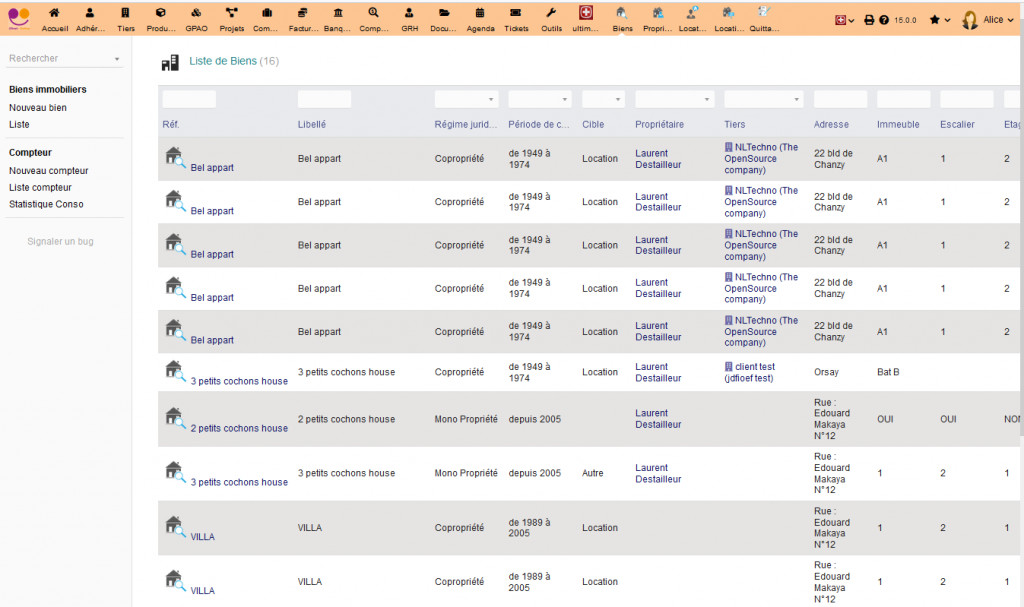Open the Tiers module in top bar
Image resolution: width=1024 pixels, height=607 pixels.
click(x=125, y=18)
